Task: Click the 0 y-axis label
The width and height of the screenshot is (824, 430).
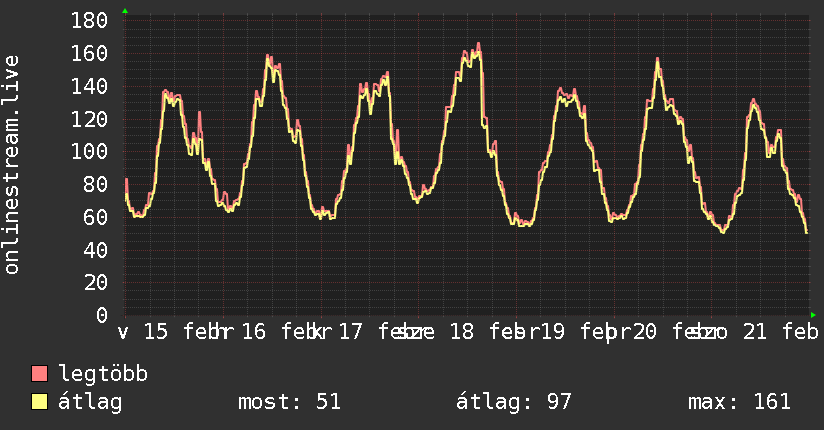Action: click(102, 315)
